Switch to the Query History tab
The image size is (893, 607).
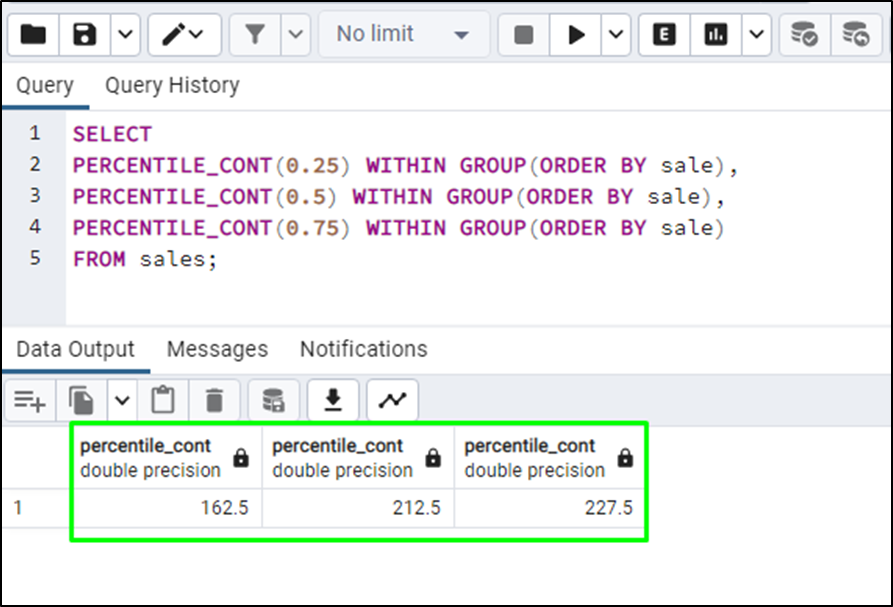[172, 85]
